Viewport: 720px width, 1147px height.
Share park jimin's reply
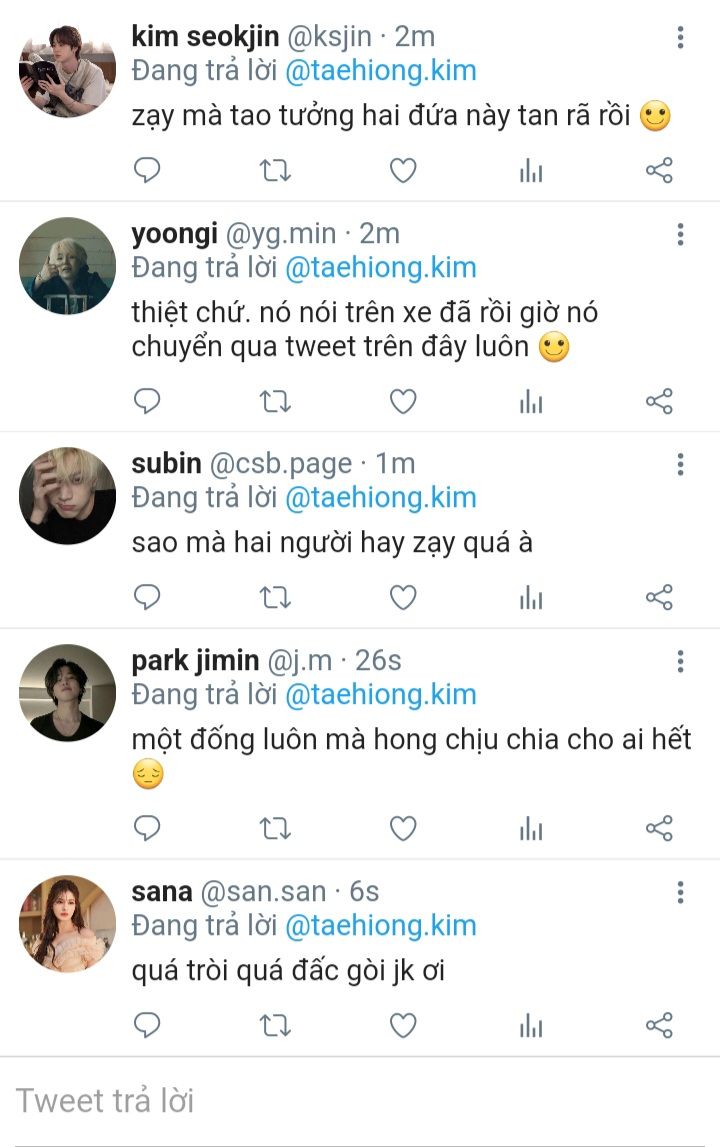click(659, 828)
